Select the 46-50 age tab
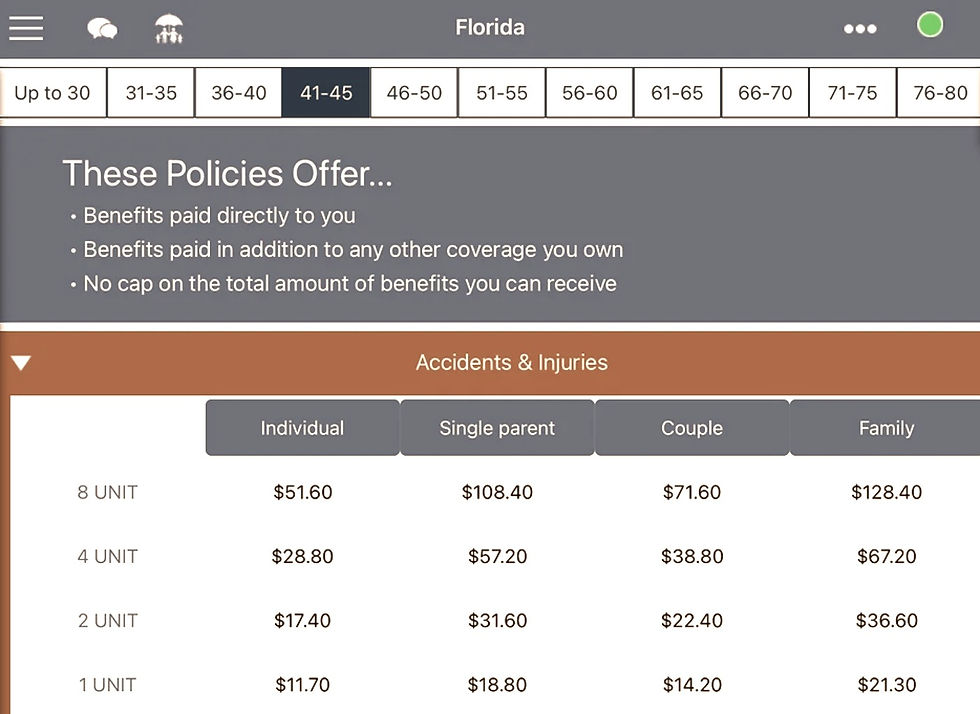This screenshot has width=980, height=714. coord(414,93)
